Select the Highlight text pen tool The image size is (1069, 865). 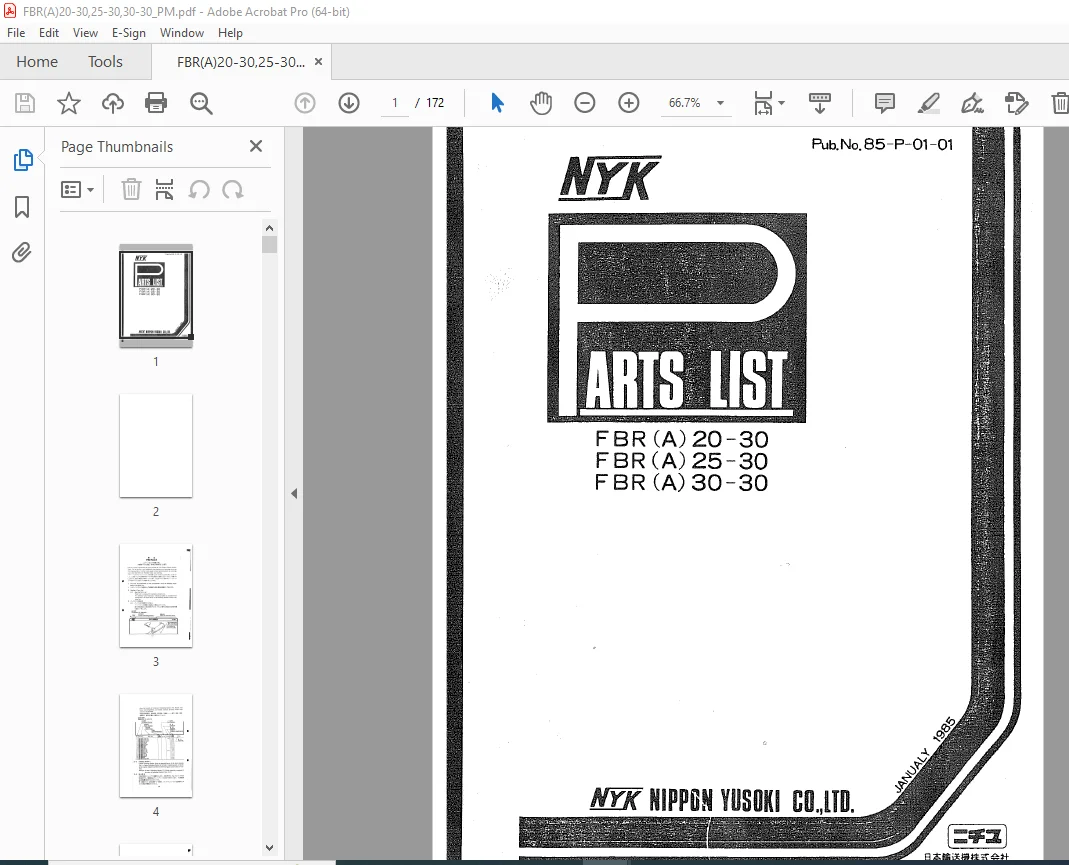929,103
